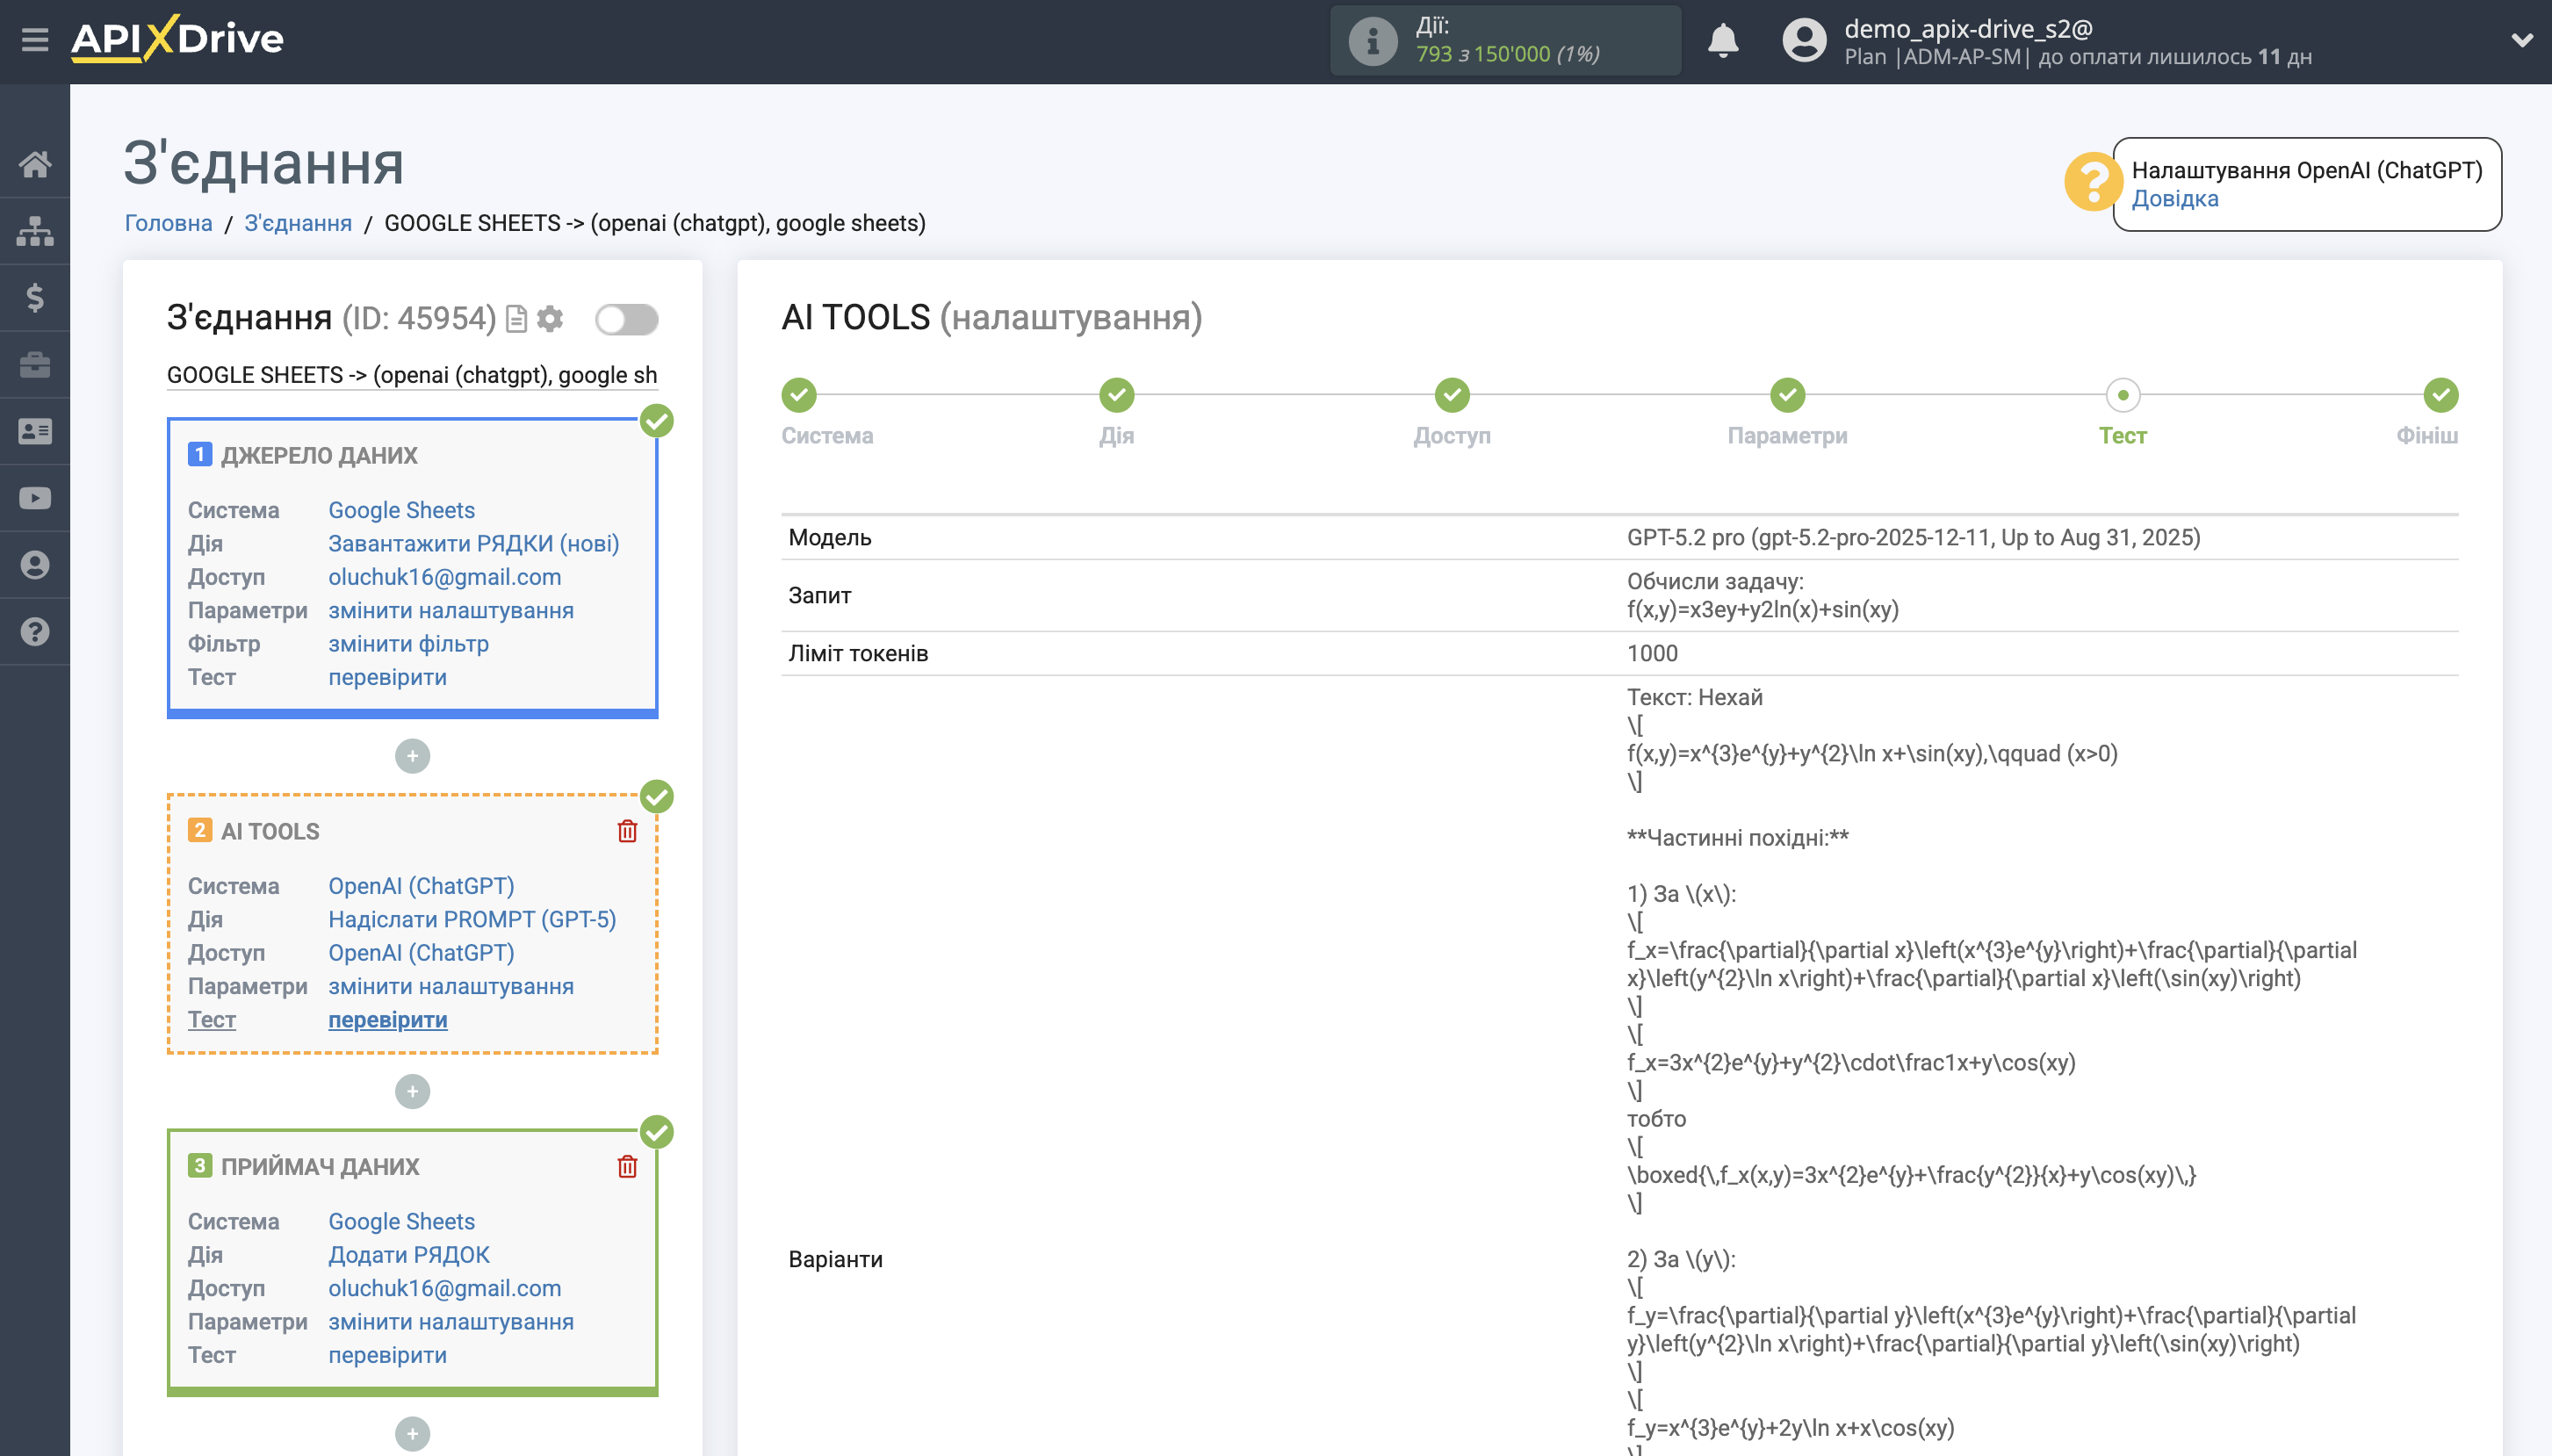Delete the AI TOOLS block via trash icon

(627, 830)
